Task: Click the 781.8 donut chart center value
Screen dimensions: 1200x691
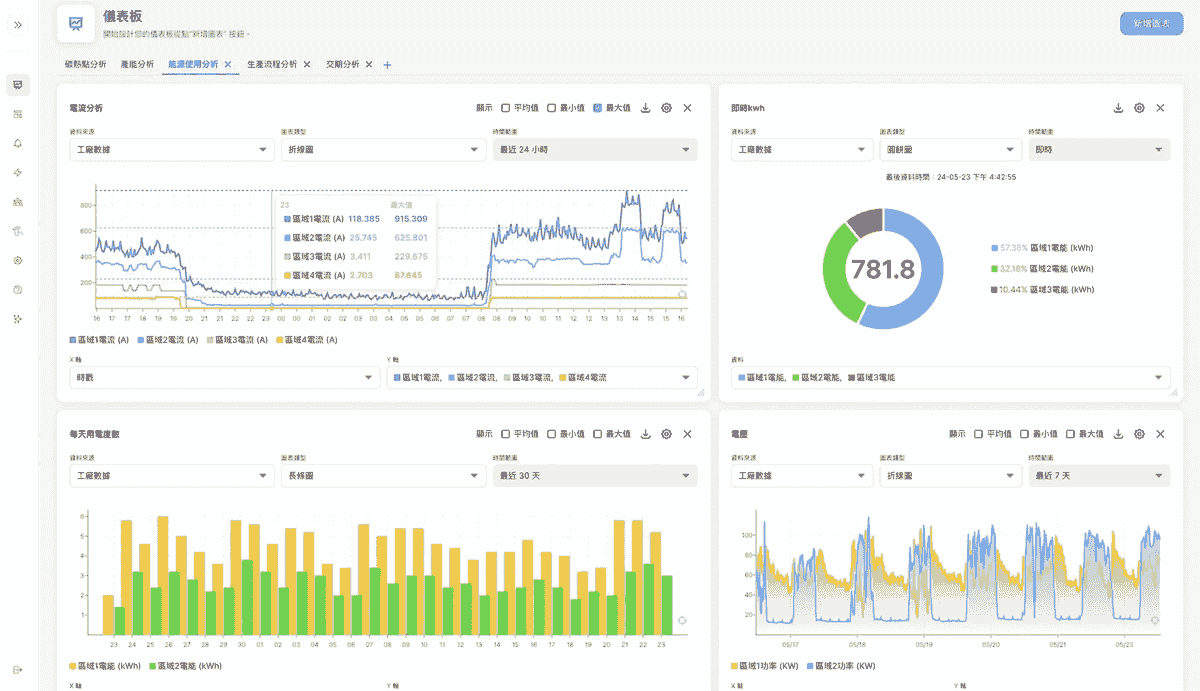Action: [881, 269]
